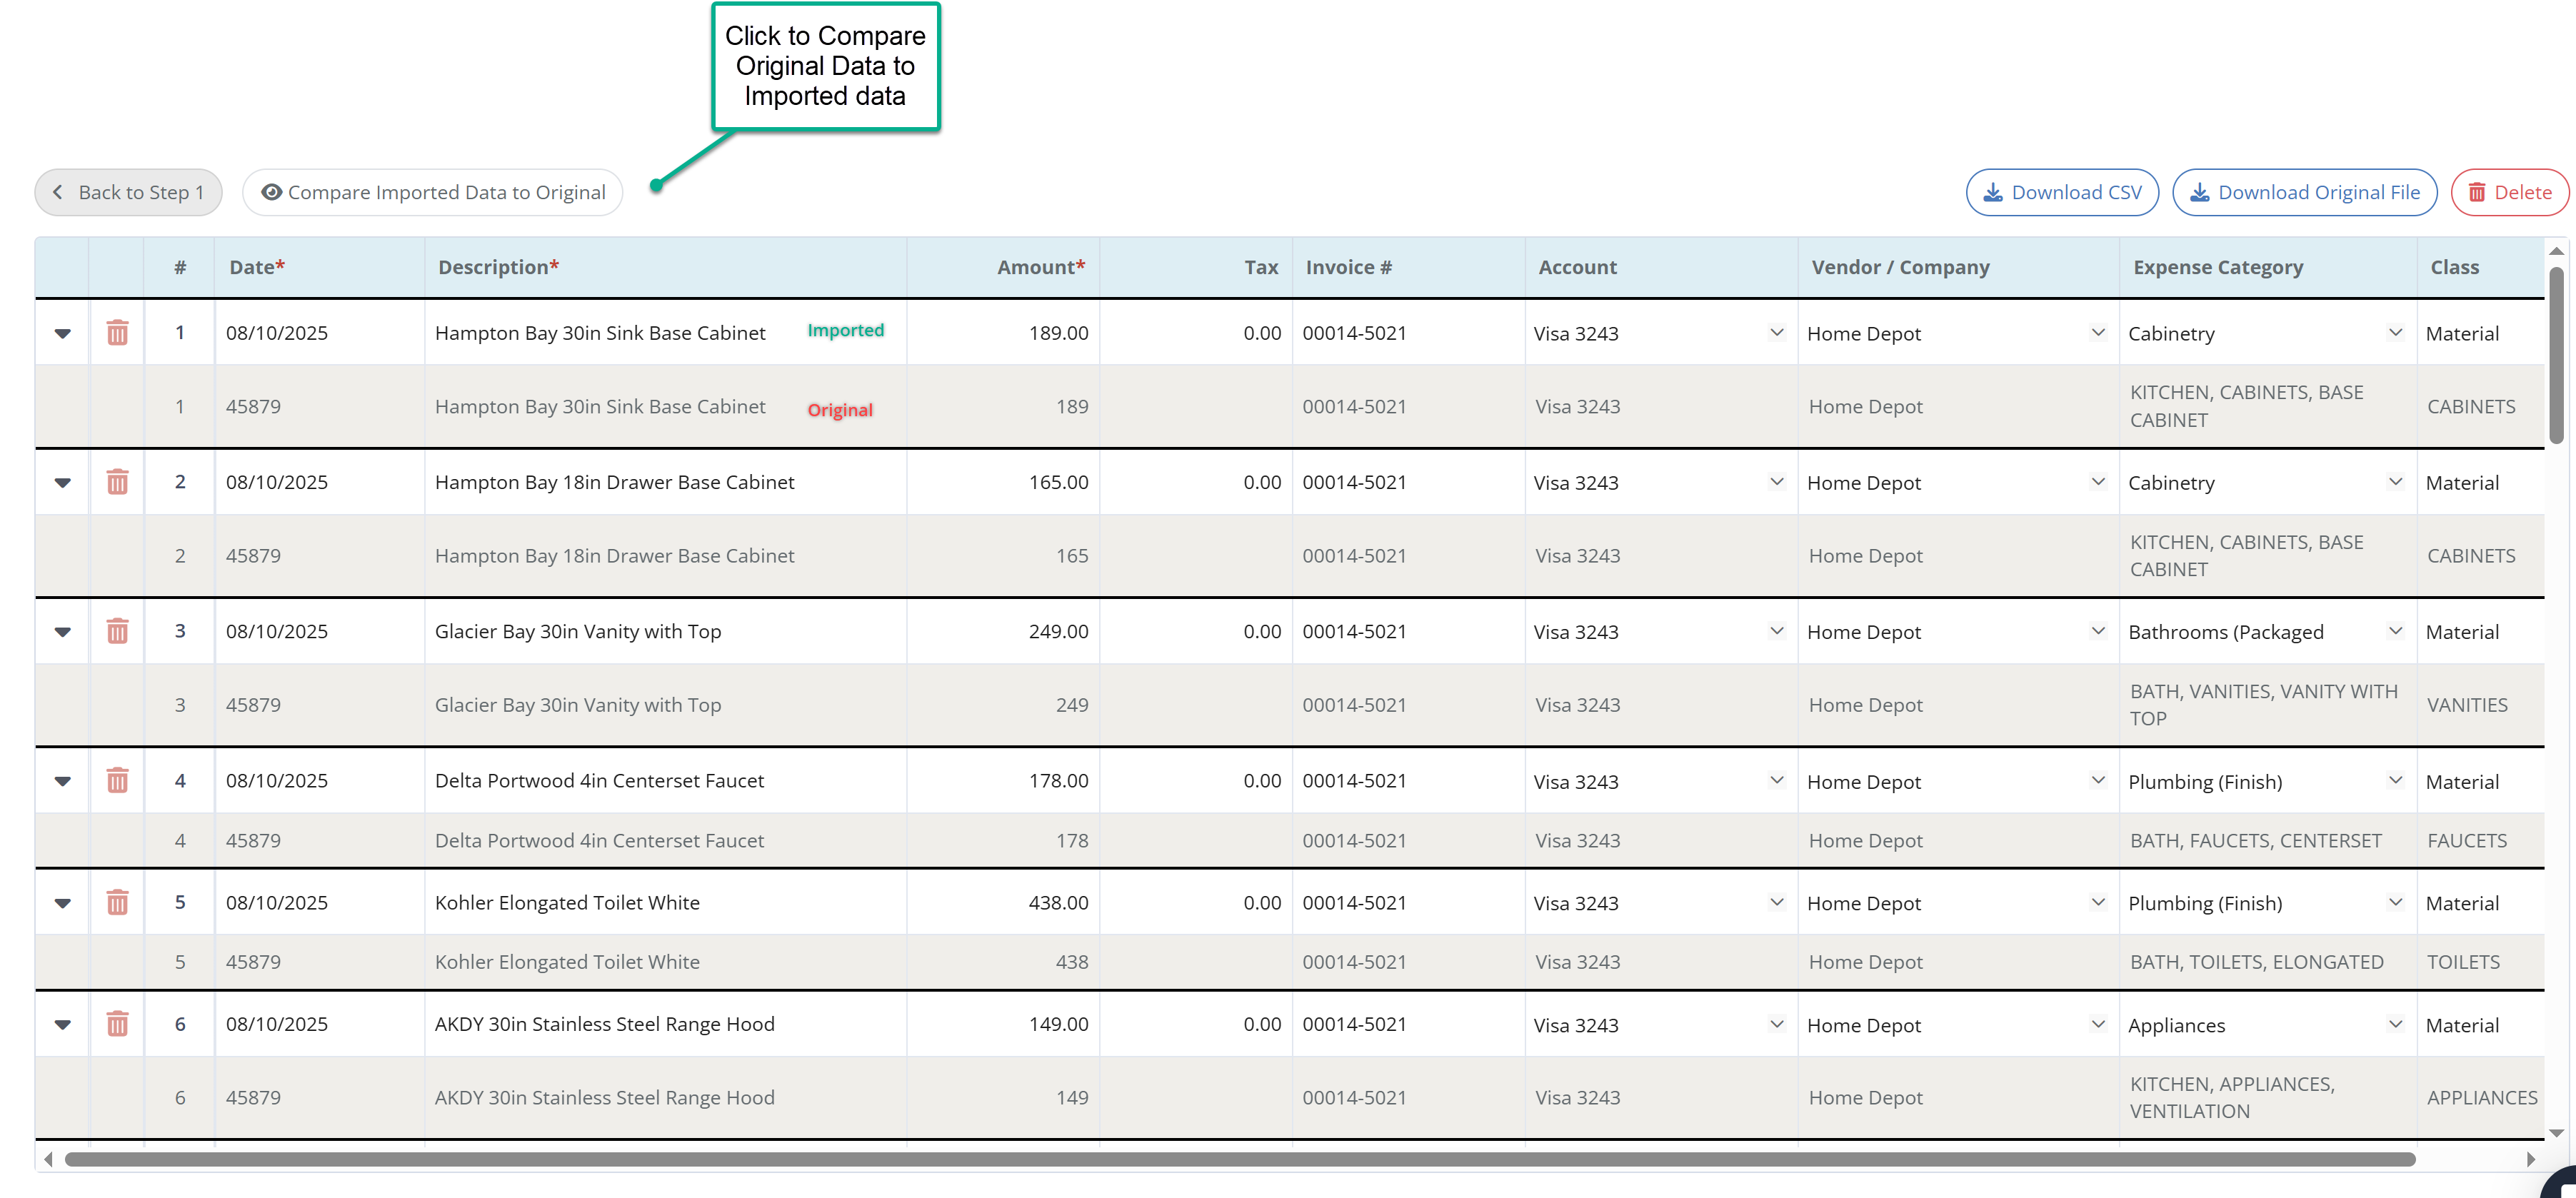
Task: Click trash icon for Glacier Bay Vanity row
Action: (x=117, y=631)
